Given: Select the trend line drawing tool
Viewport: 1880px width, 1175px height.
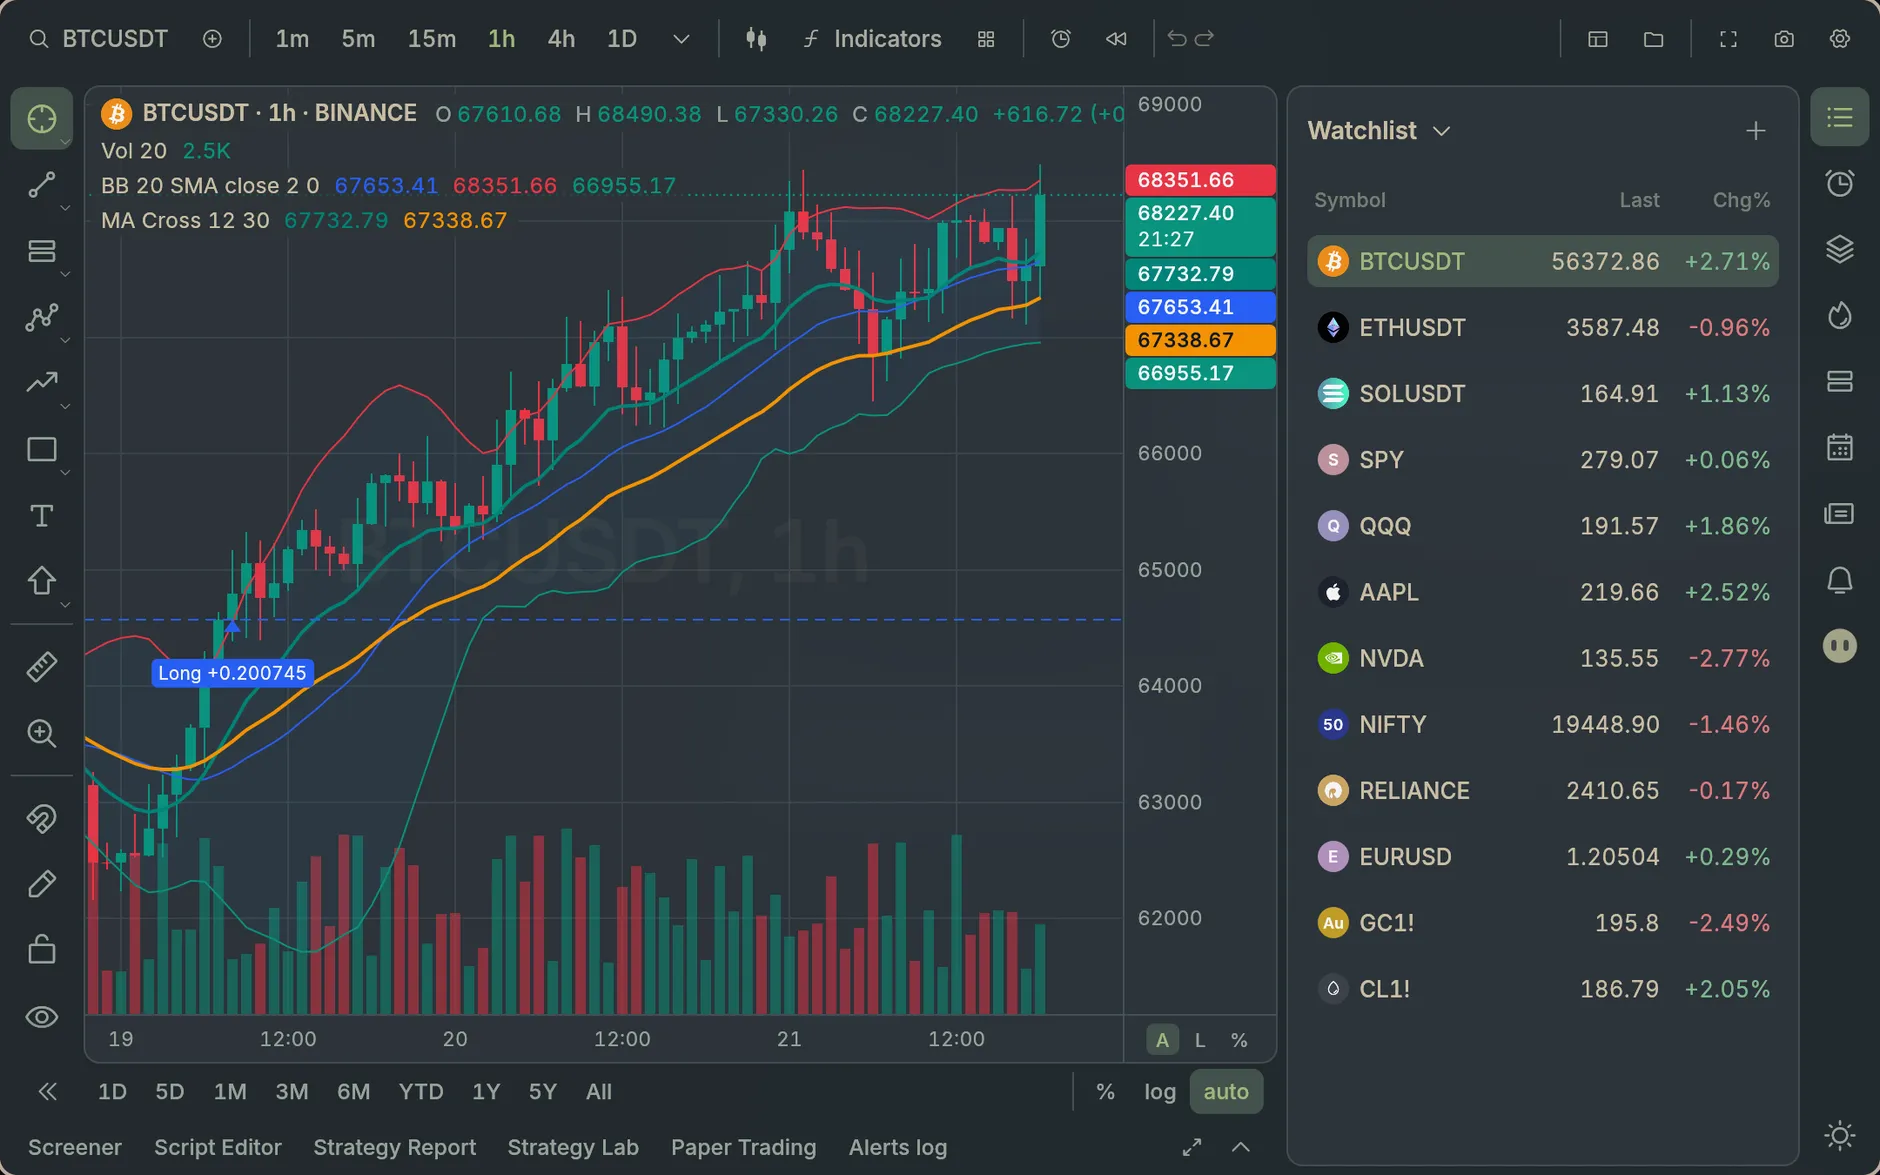Looking at the screenshot, I should coord(42,185).
